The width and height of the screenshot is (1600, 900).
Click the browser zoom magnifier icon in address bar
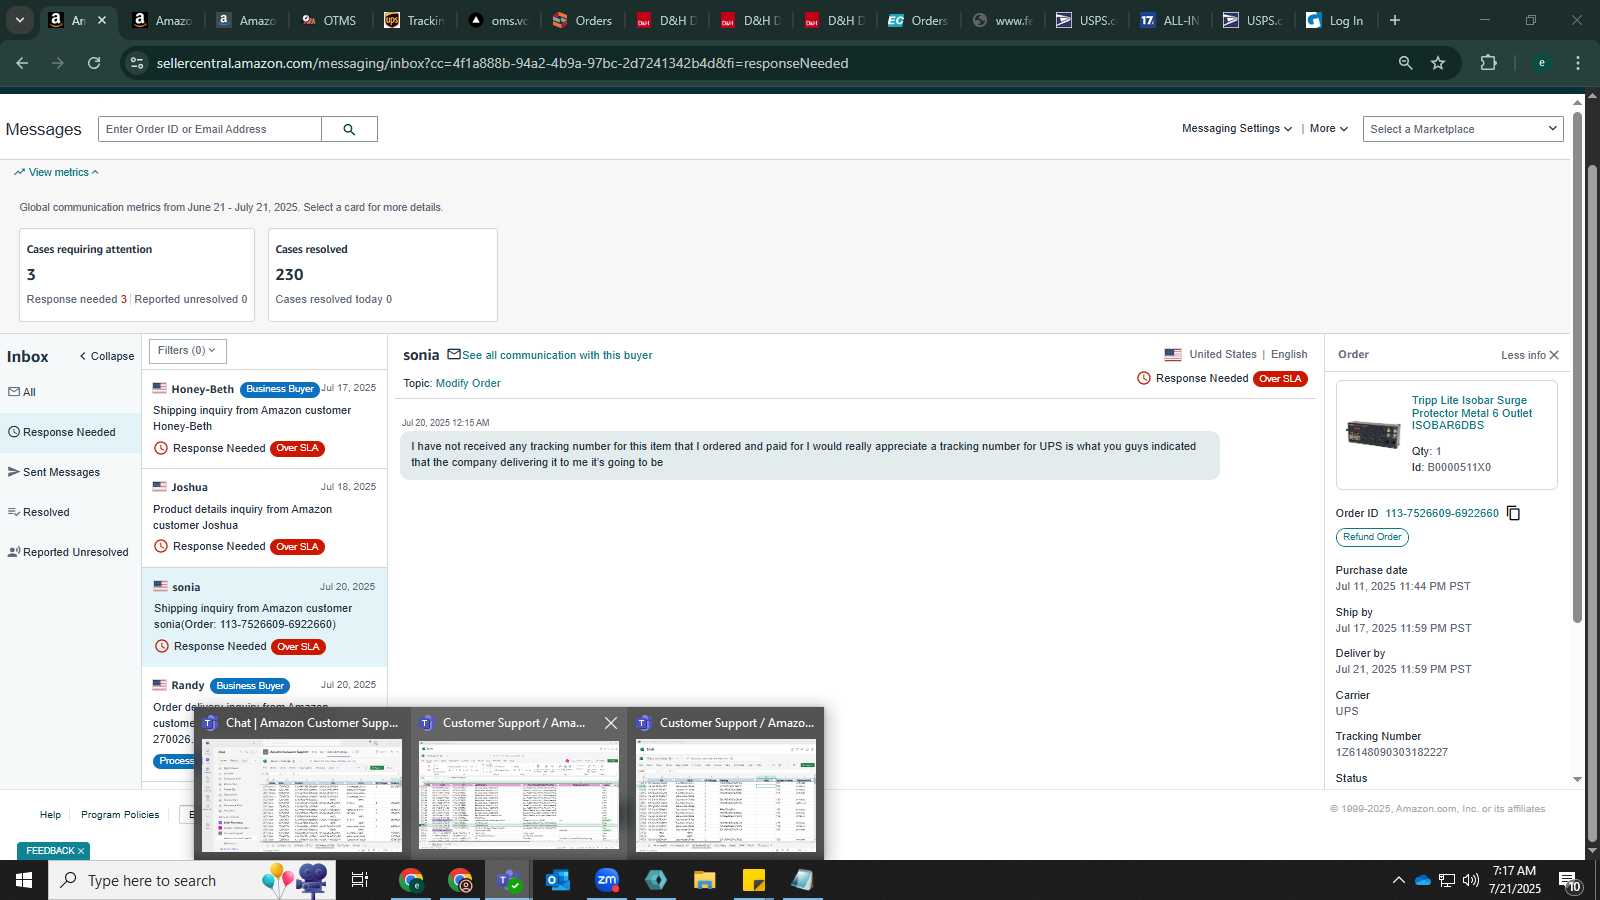[1405, 63]
